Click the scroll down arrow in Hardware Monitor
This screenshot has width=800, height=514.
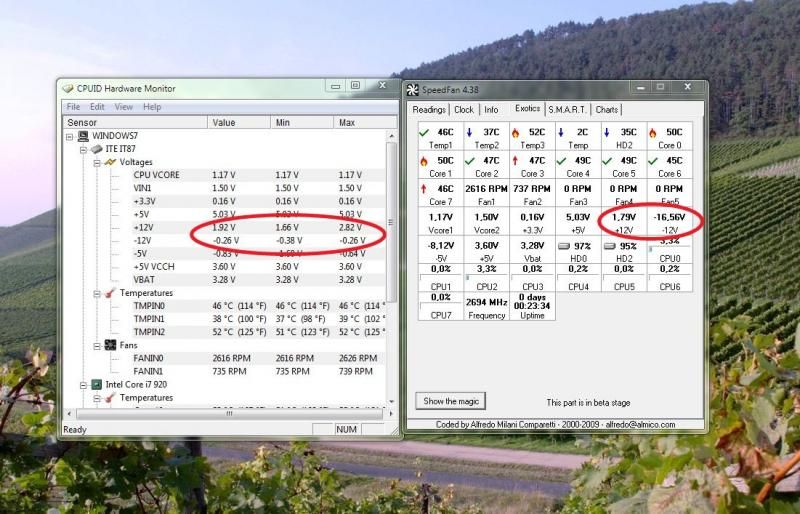pos(392,402)
